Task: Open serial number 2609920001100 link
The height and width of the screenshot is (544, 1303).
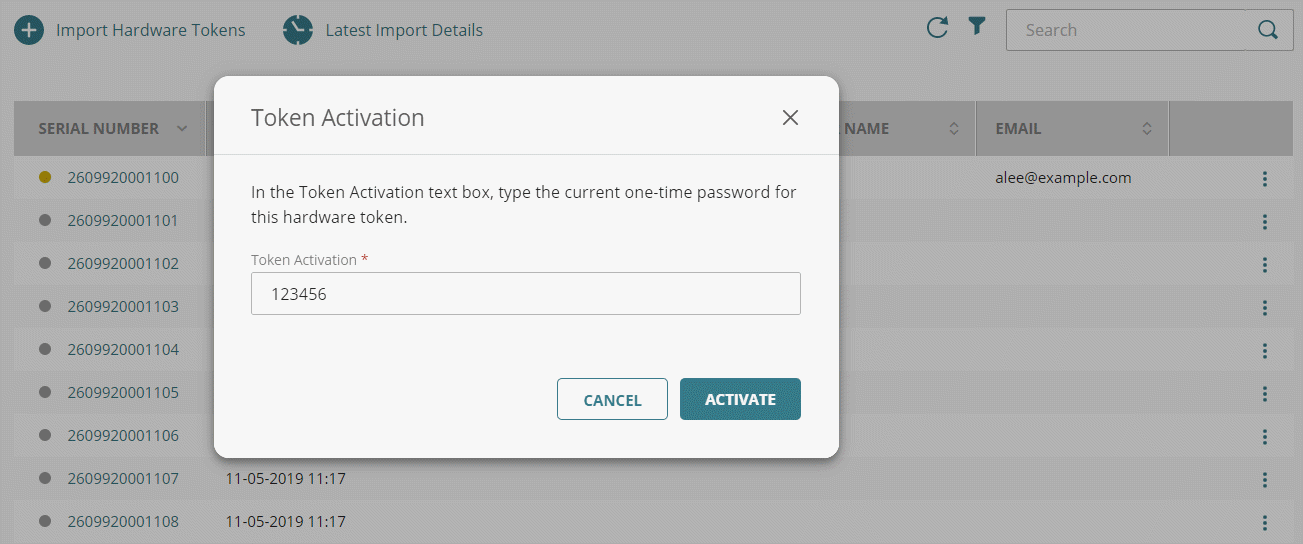Action: click(123, 178)
